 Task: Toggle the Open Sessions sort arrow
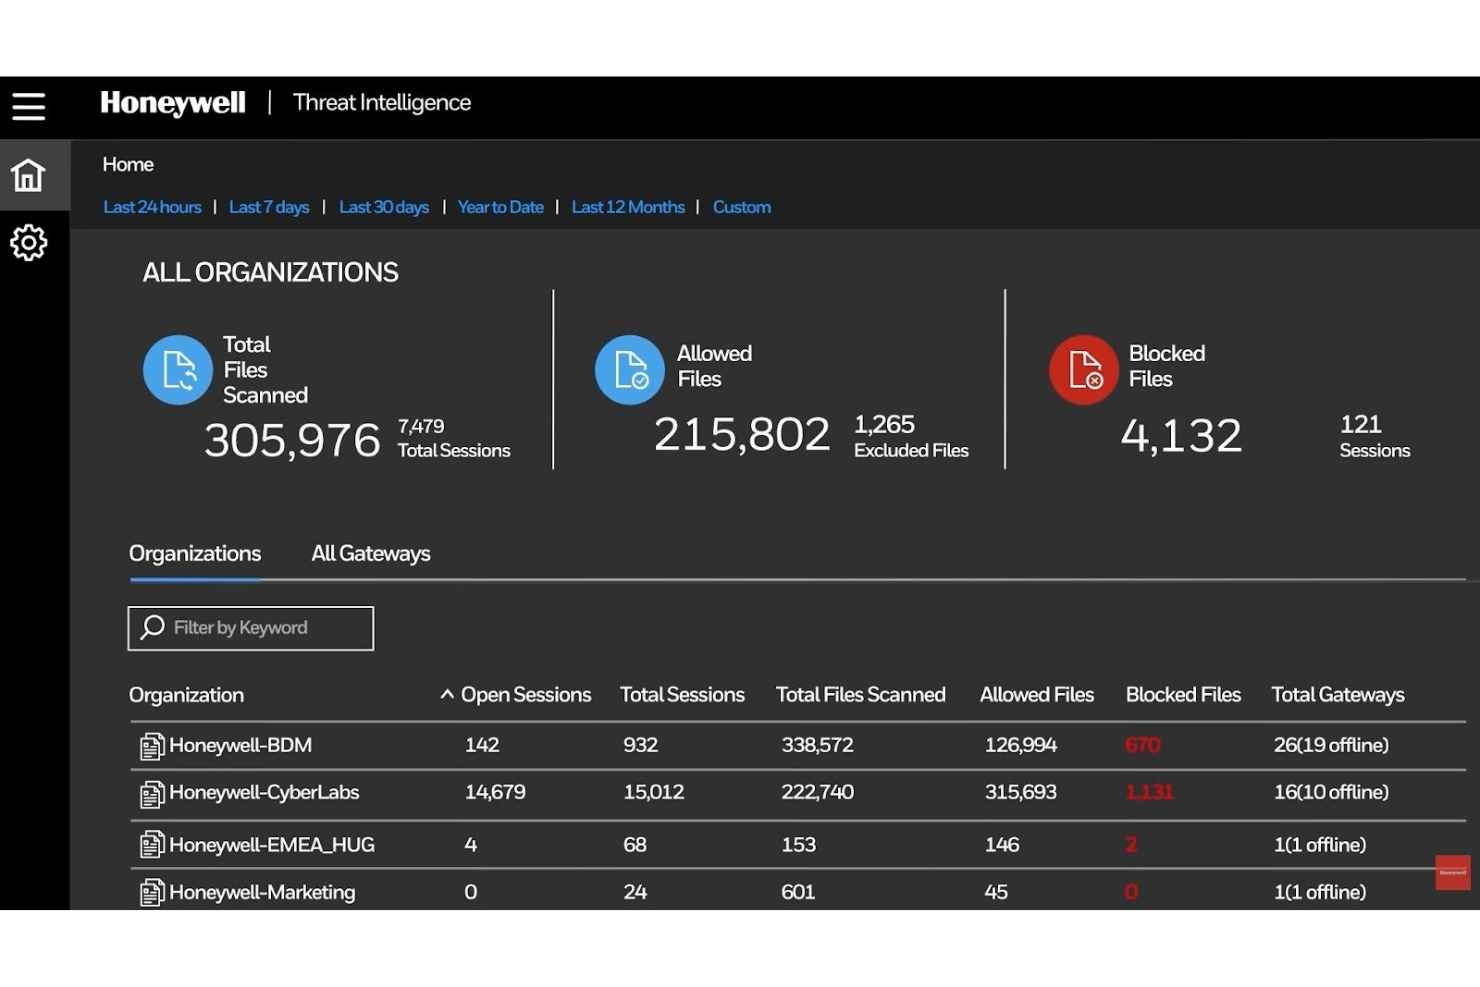point(446,694)
